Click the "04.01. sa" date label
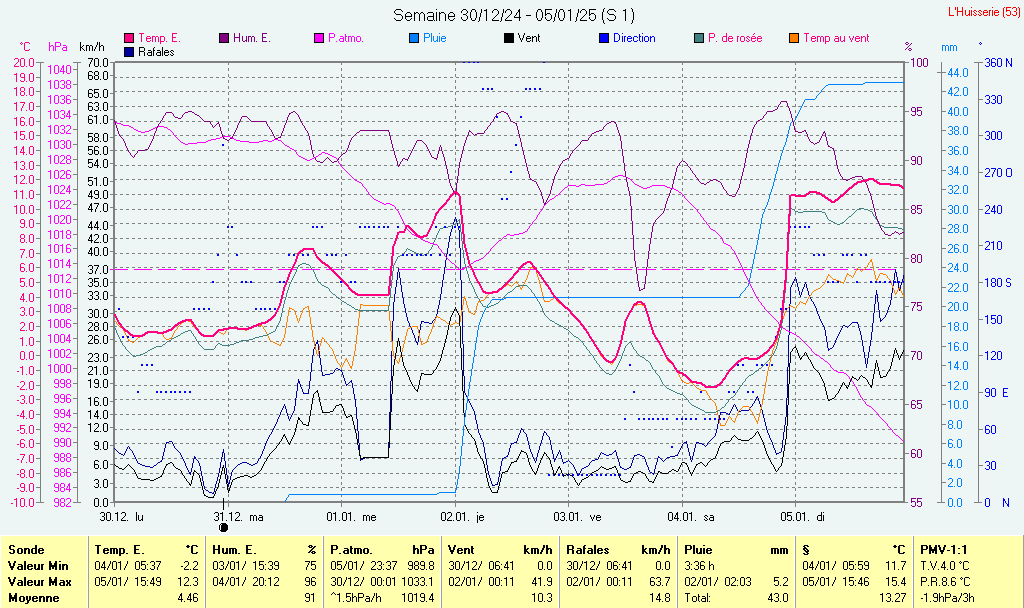Viewport: 1024px width, 608px height. coord(691,517)
